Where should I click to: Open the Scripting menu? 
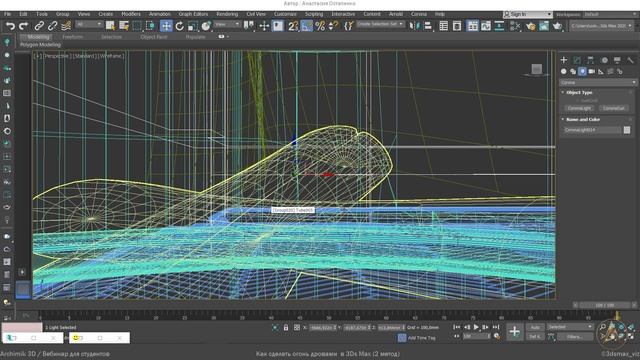click(x=314, y=14)
